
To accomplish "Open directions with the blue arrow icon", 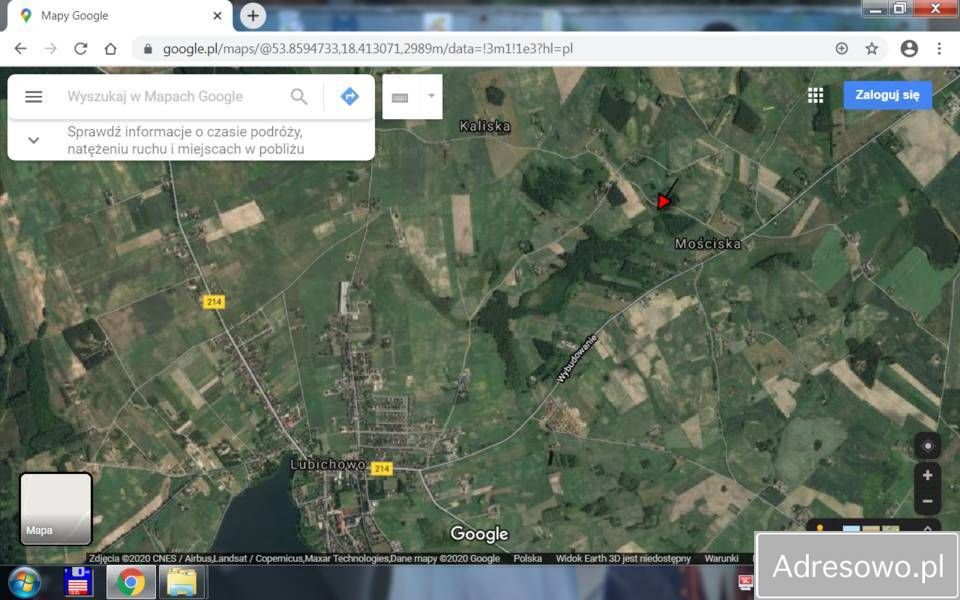I will pyautogui.click(x=350, y=97).
